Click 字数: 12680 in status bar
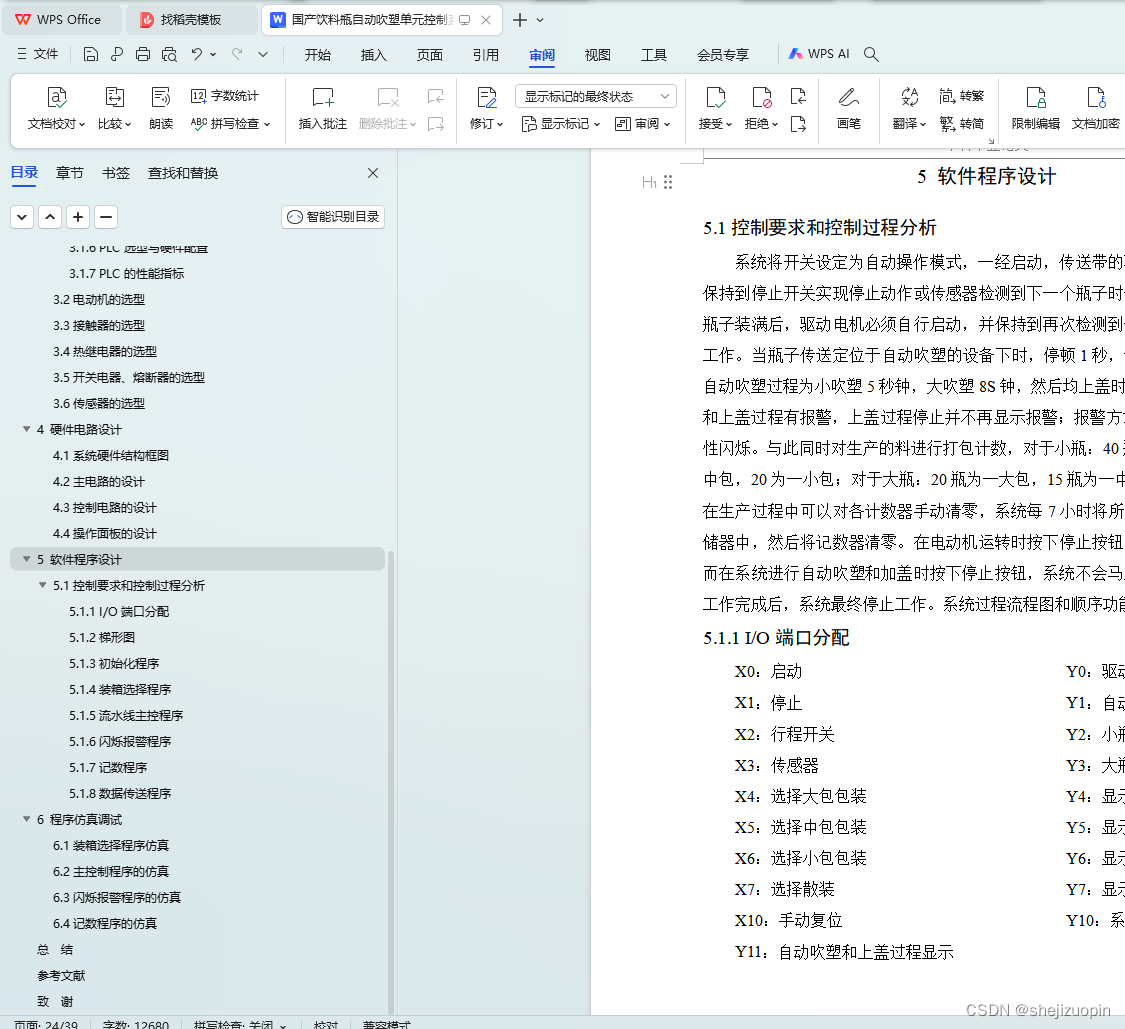 pyautogui.click(x=136, y=1025)
